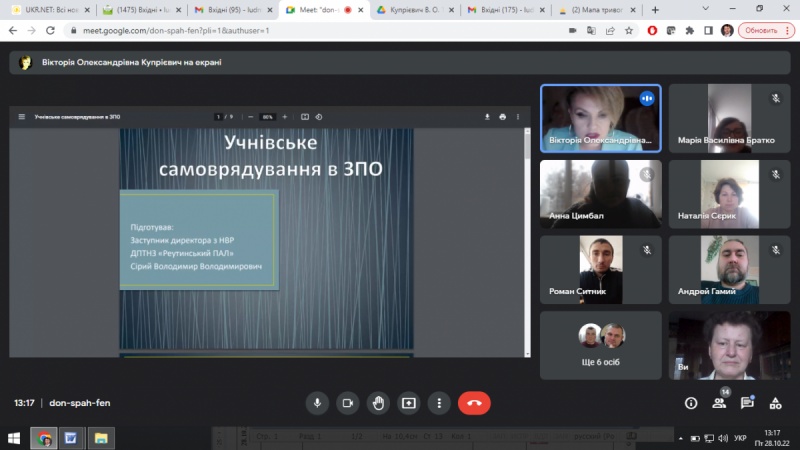
Task: Click the Обновить update button
Action: click(x=766, y=31)
